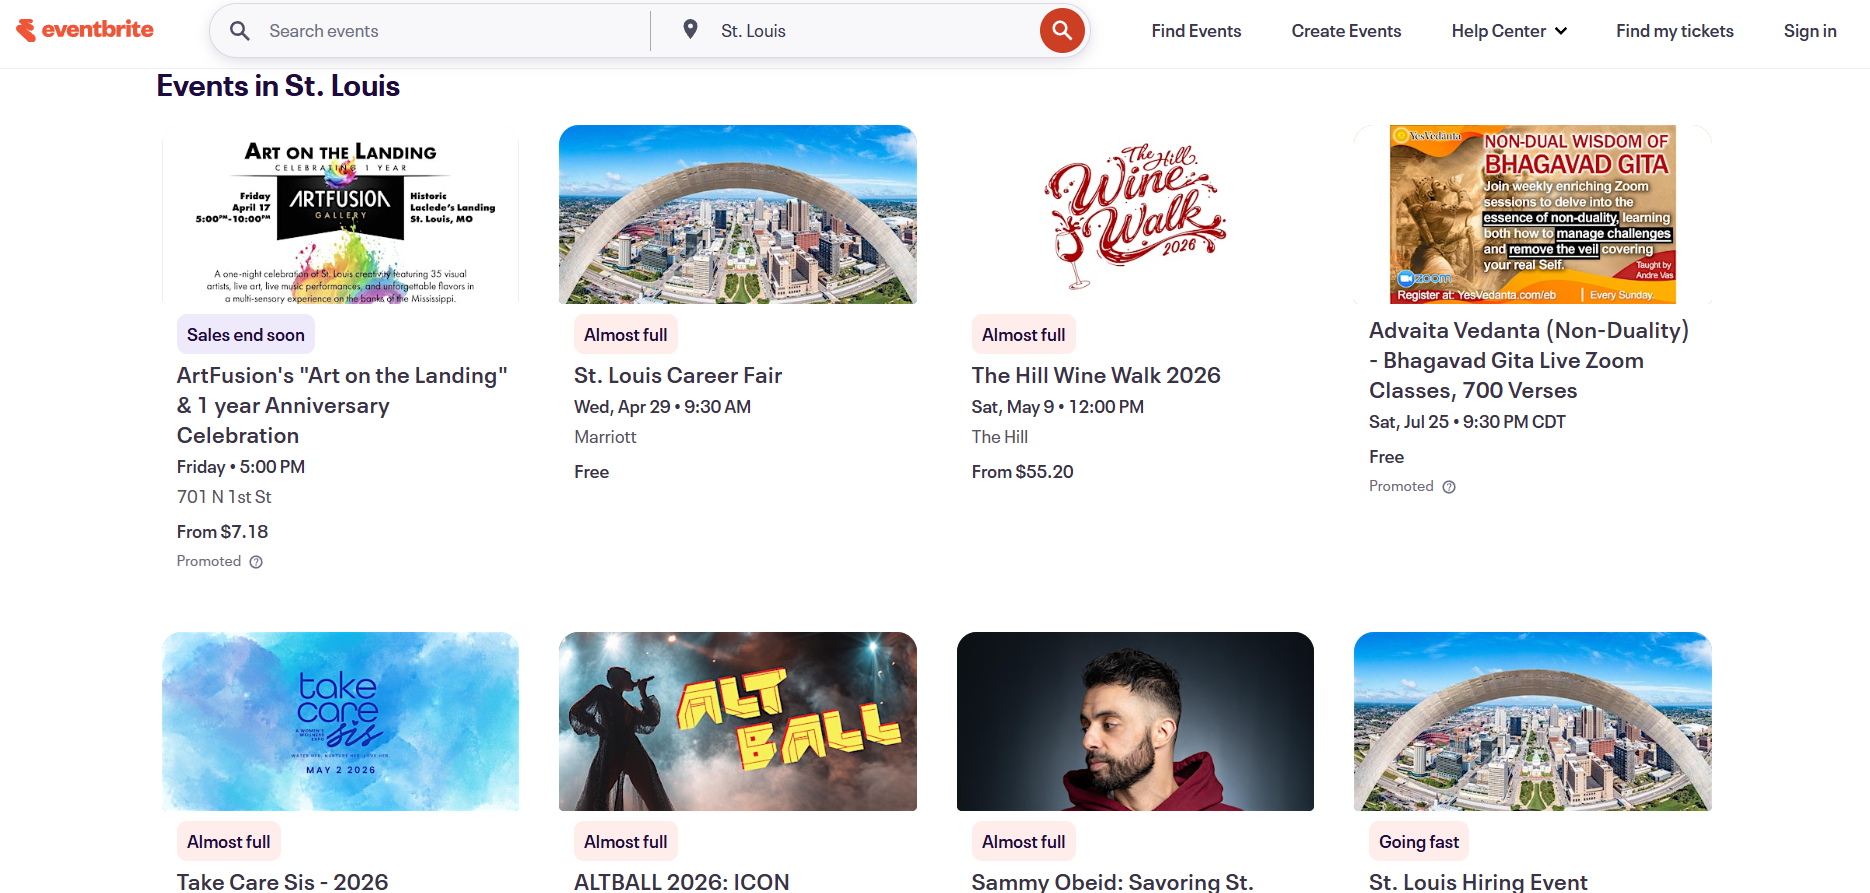The width and height of the screenshot is (1870, 893).
Task: Click 'Sat, May 9 • 12:00 PM' date text
Action: tap(1058, 407)
